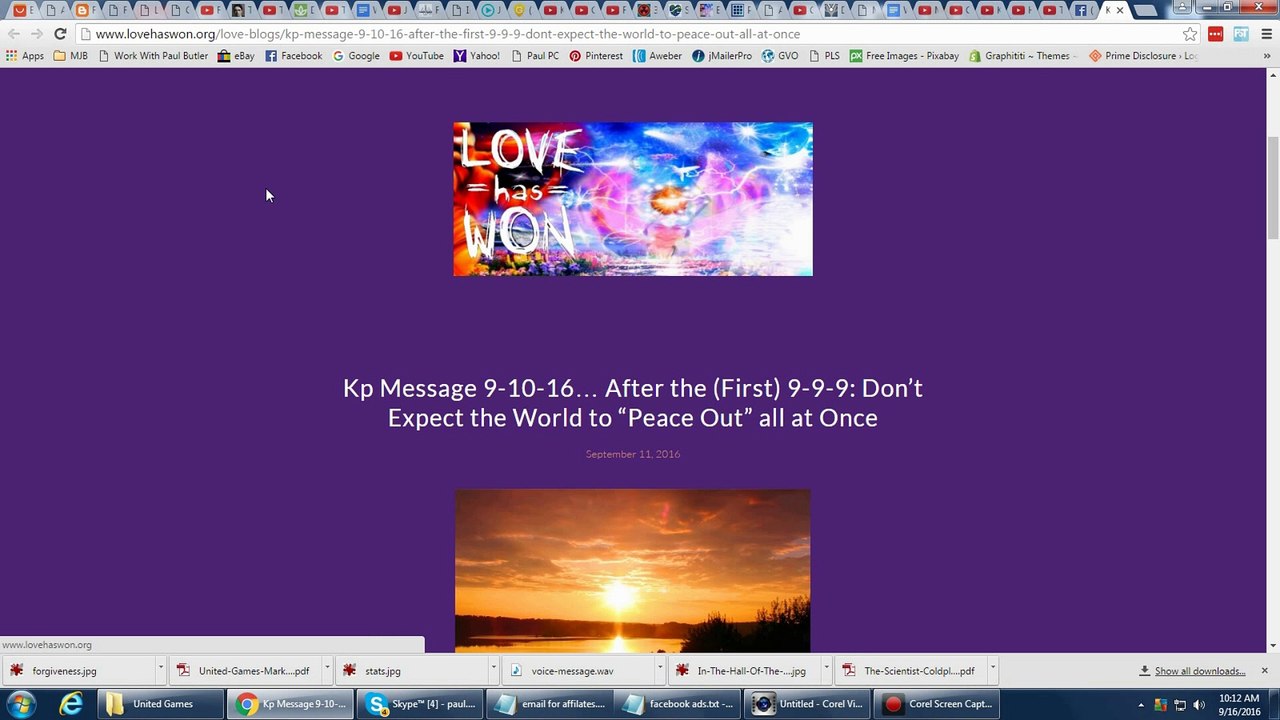Viewport: 1280px width, 720px height.
Task: Bookmark this page with the star icon
Action: (x=1190, y=34)
